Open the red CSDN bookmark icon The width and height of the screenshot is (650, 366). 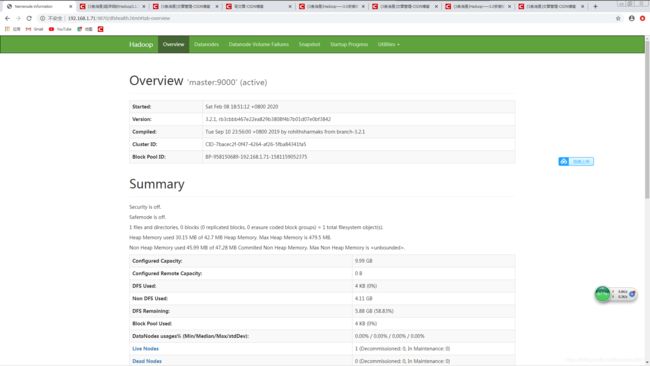point(100,29)
